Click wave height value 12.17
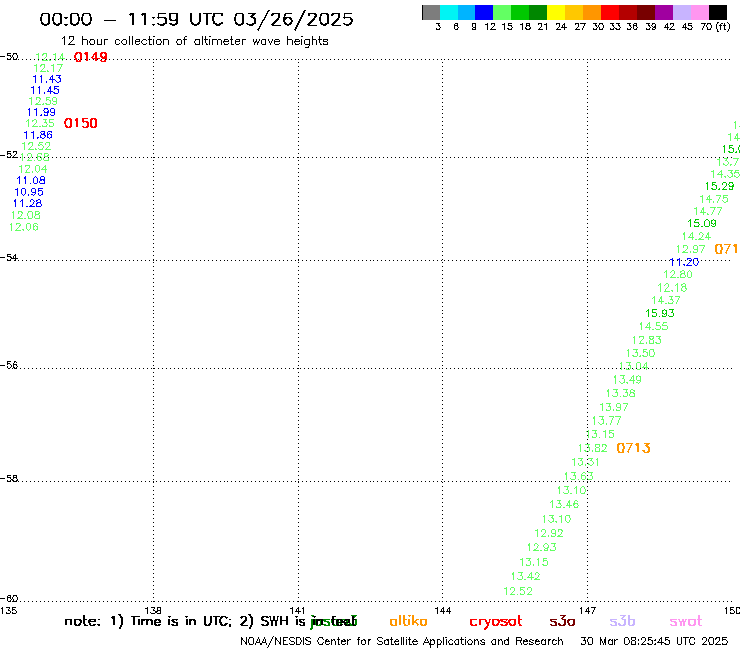Screen dimensions: 740x650 48,68
